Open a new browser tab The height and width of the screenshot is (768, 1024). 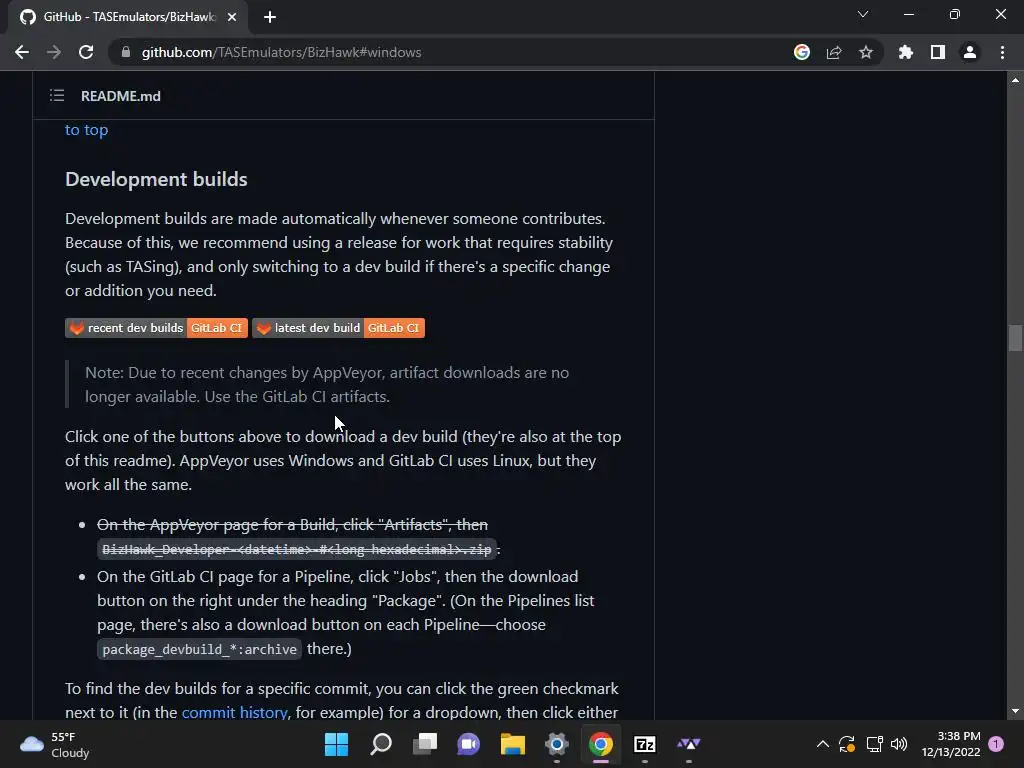tap(270, 17)
